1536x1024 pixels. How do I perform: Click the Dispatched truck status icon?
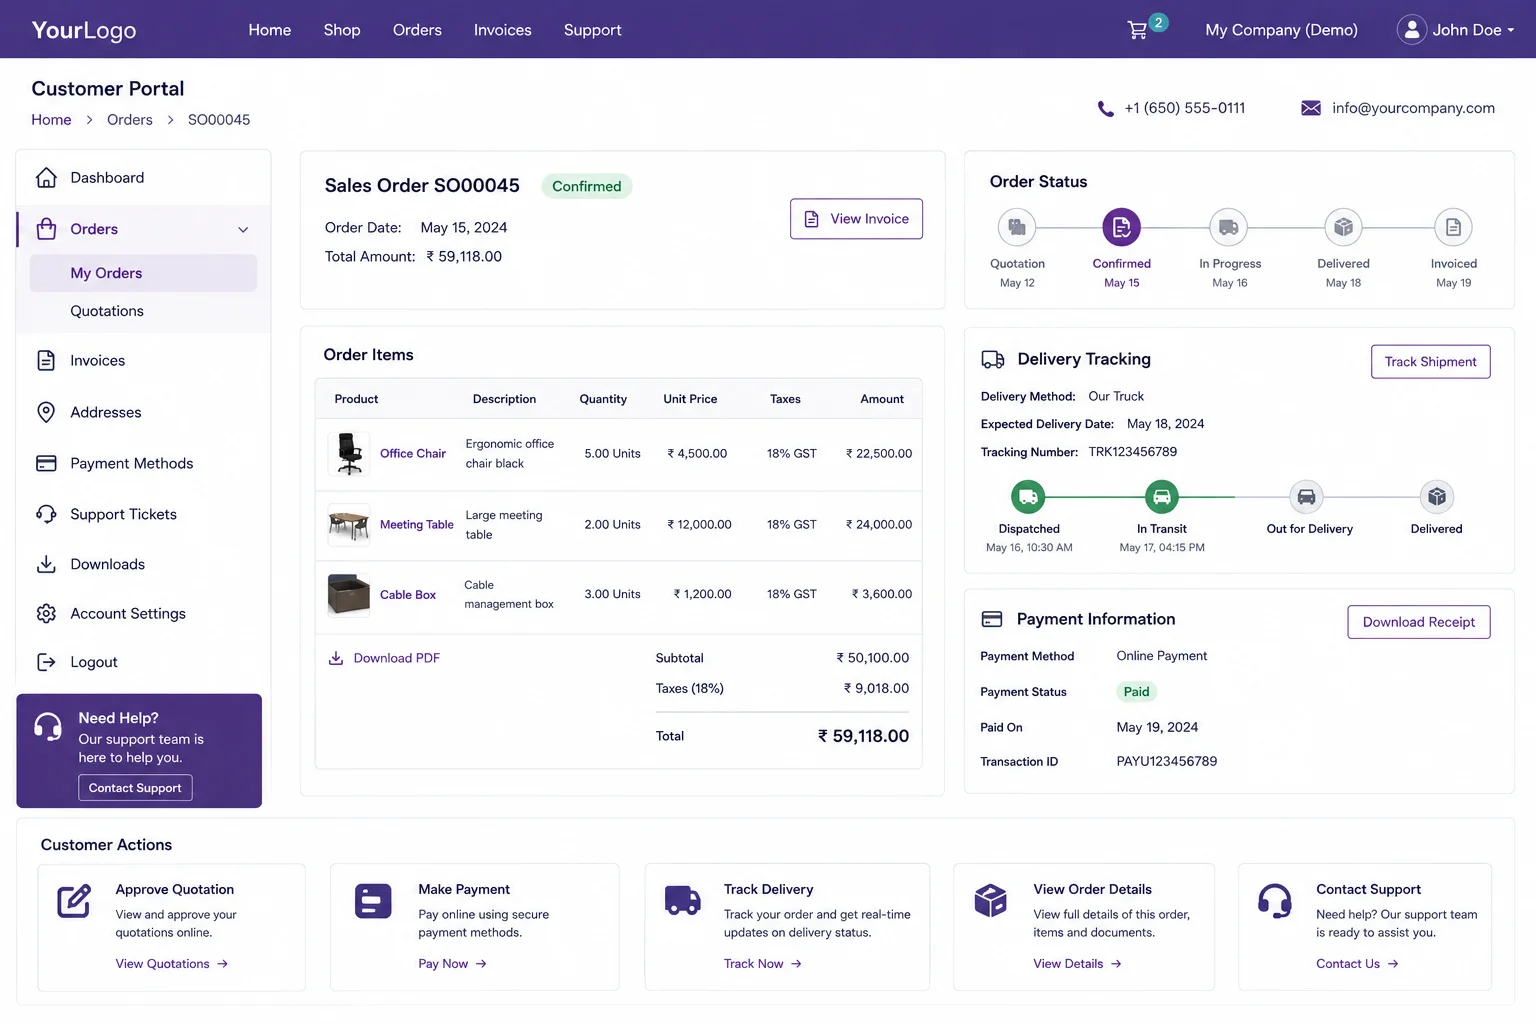1028,496
